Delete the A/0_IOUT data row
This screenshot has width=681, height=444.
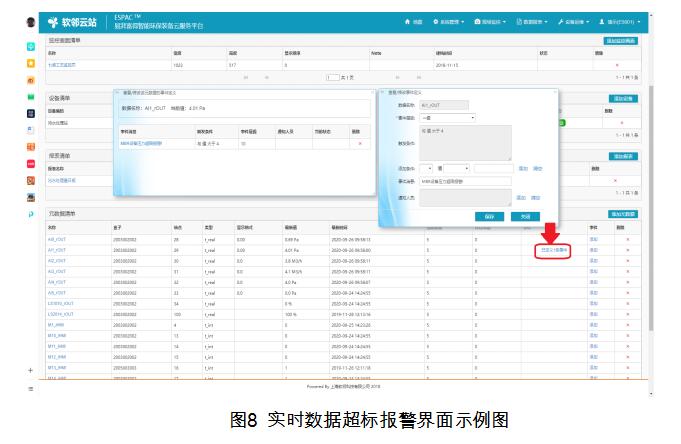pyautogui.click(x=627, y=240)
